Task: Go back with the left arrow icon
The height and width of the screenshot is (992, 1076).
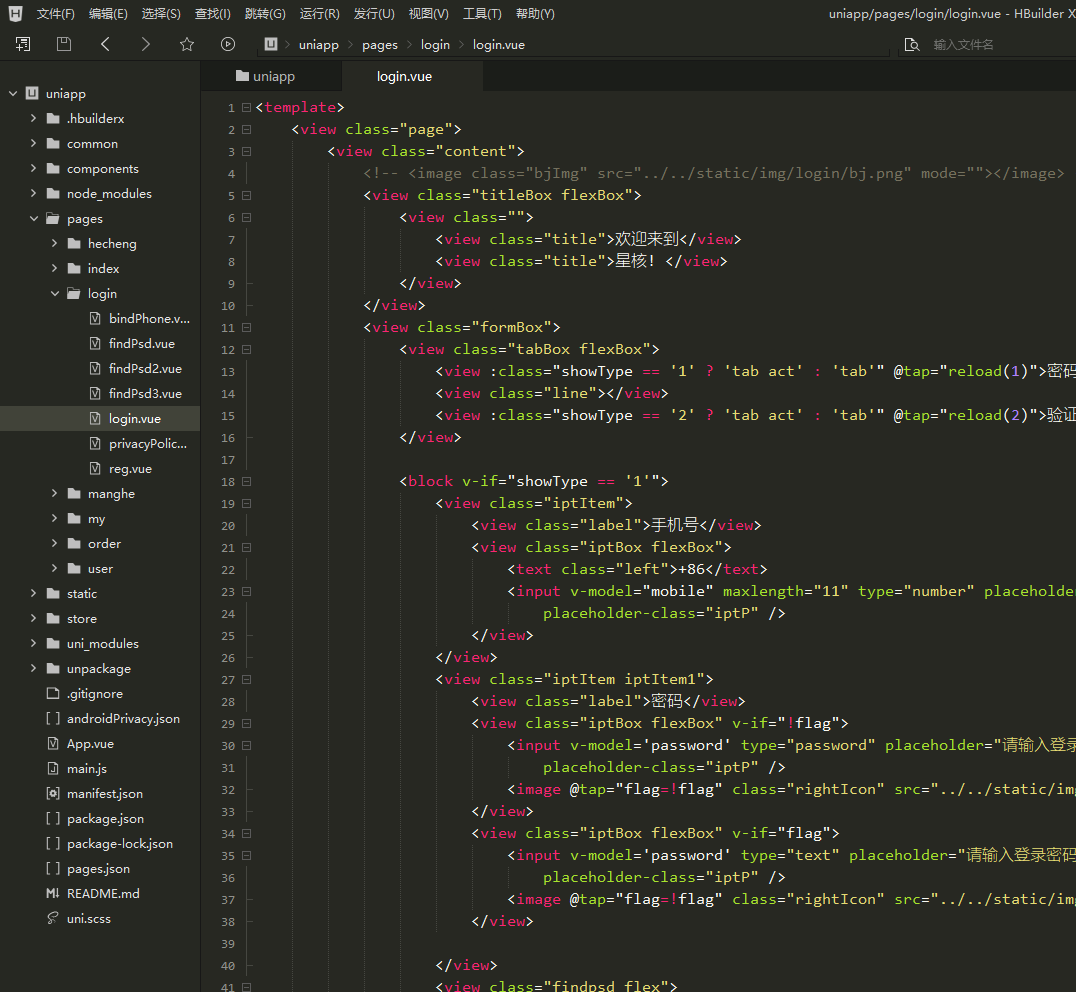Action: point(105,44)
